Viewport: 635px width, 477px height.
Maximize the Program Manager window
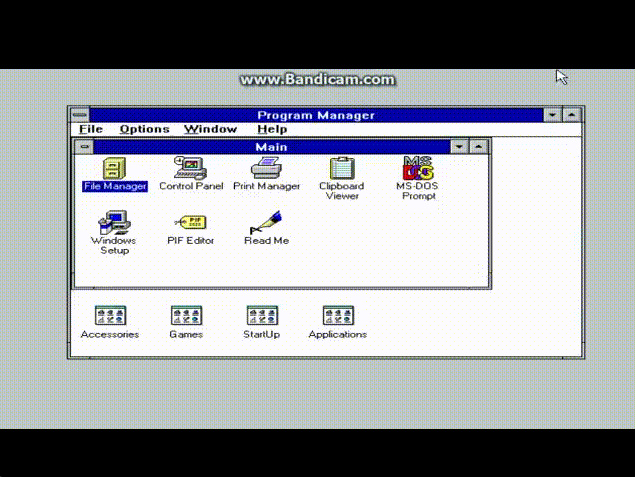coord(571,115)
